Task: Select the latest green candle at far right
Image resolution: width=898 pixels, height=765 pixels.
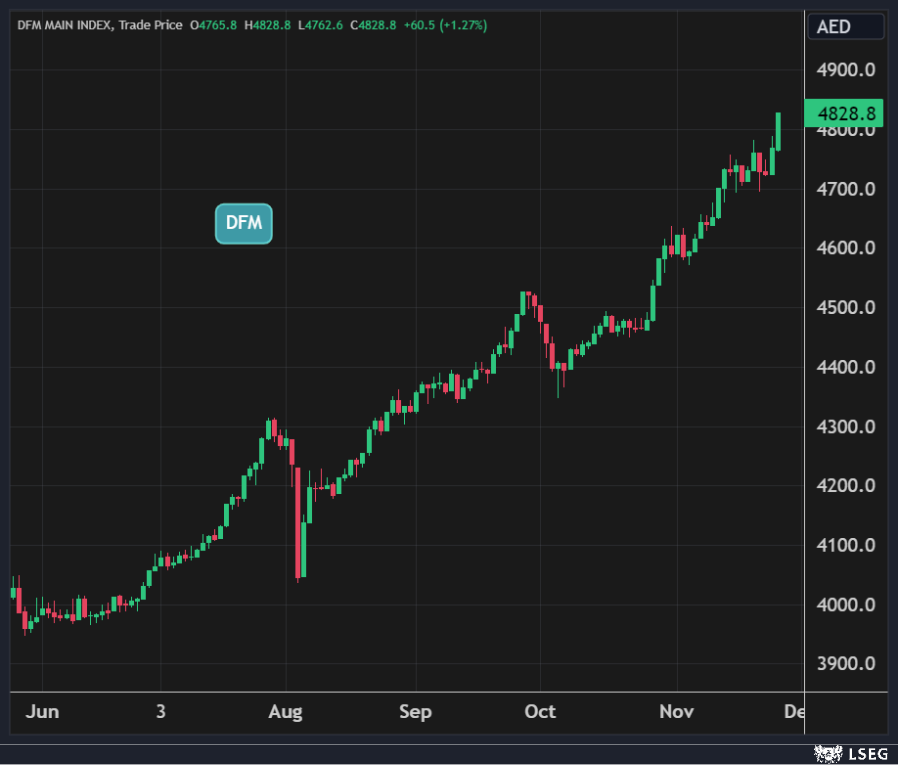Action: tap(778, 132)
